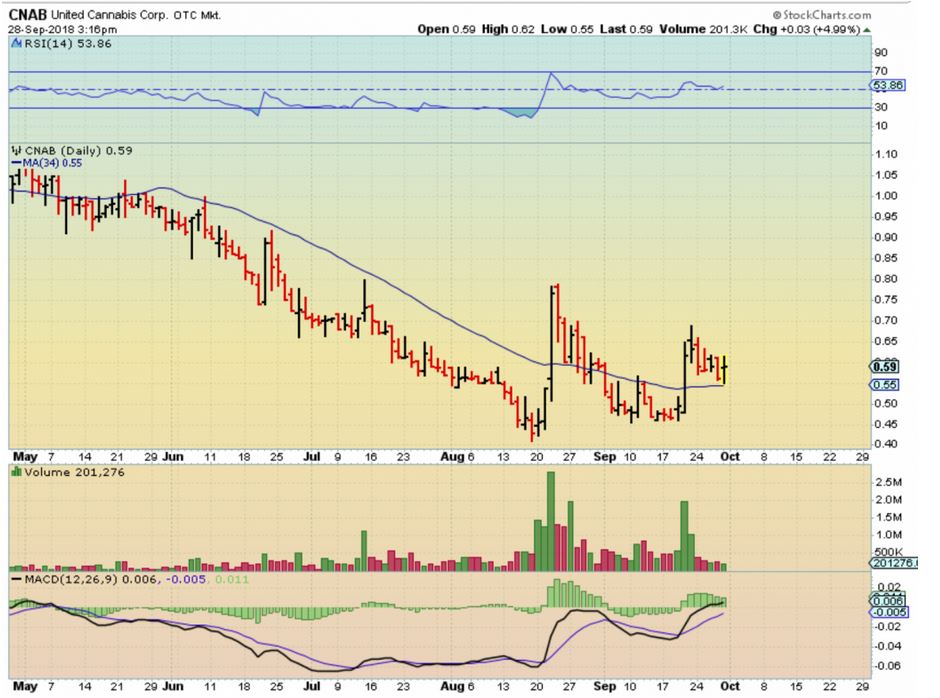Click the green volume bars icon
This screenshot has width=940, height=698.
[x=17, y=472]
